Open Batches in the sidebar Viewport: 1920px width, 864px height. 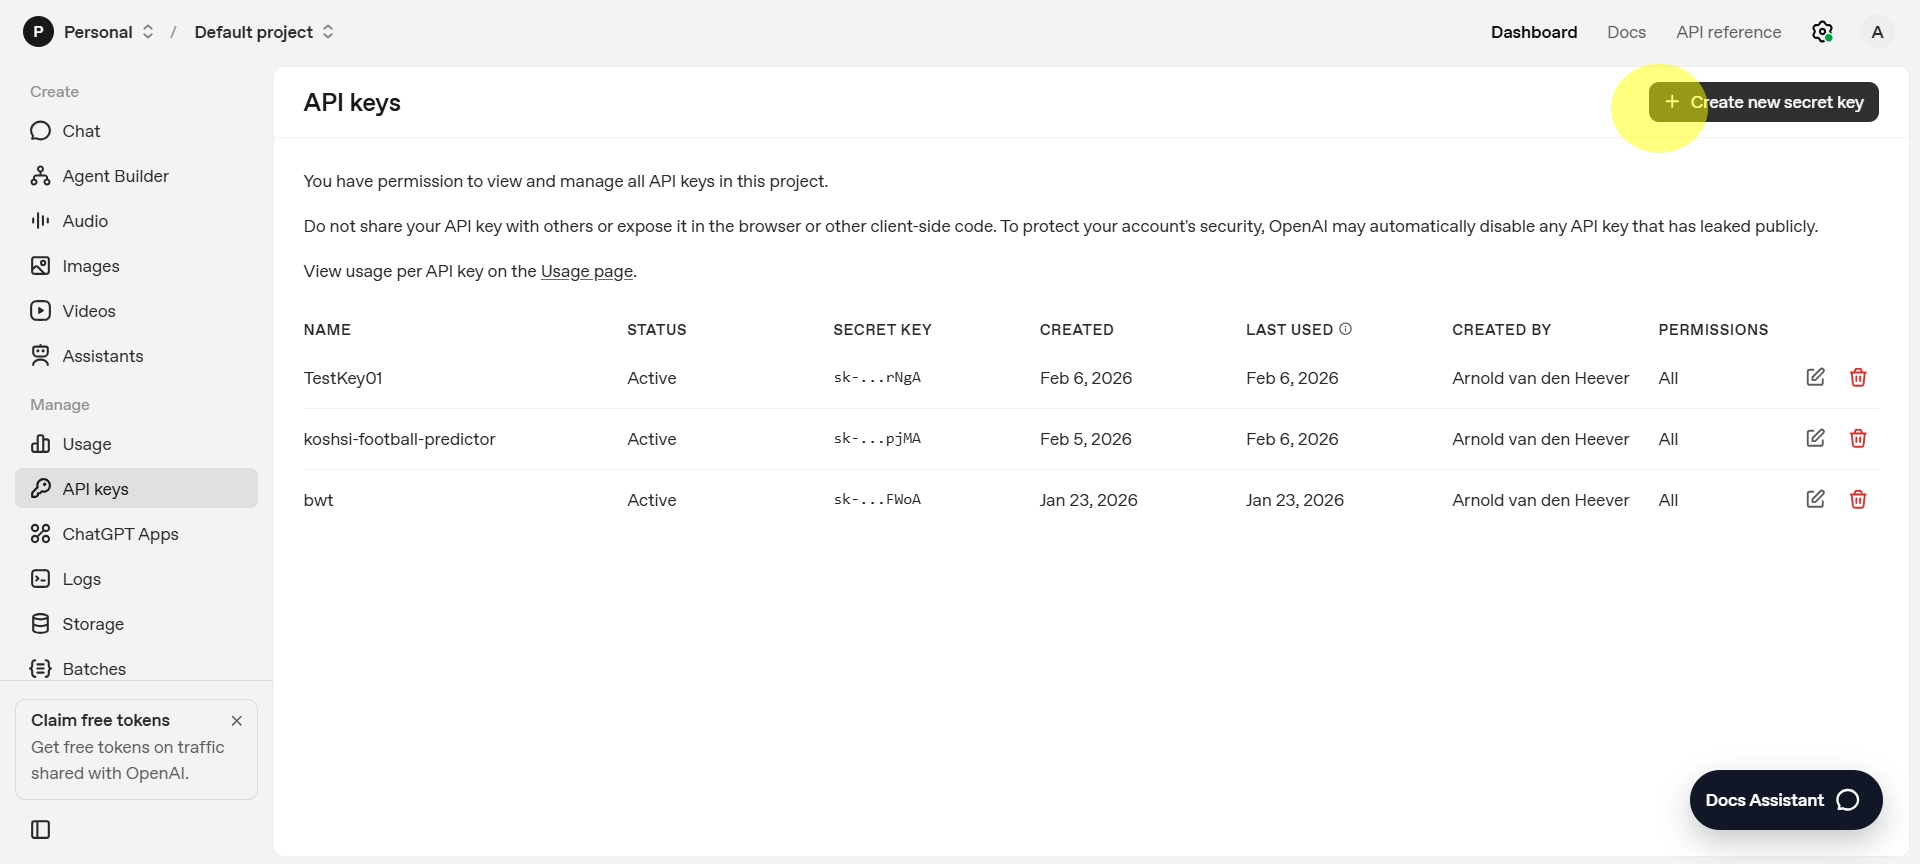(x=136, y=669)
